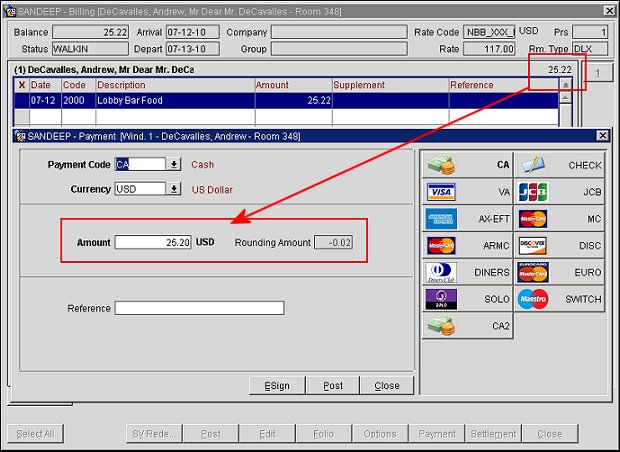Select the ARMC MasterCard payment option
The width and height of the screenshot is (620, 452).
pyautogui.click(x=467, y=245)
